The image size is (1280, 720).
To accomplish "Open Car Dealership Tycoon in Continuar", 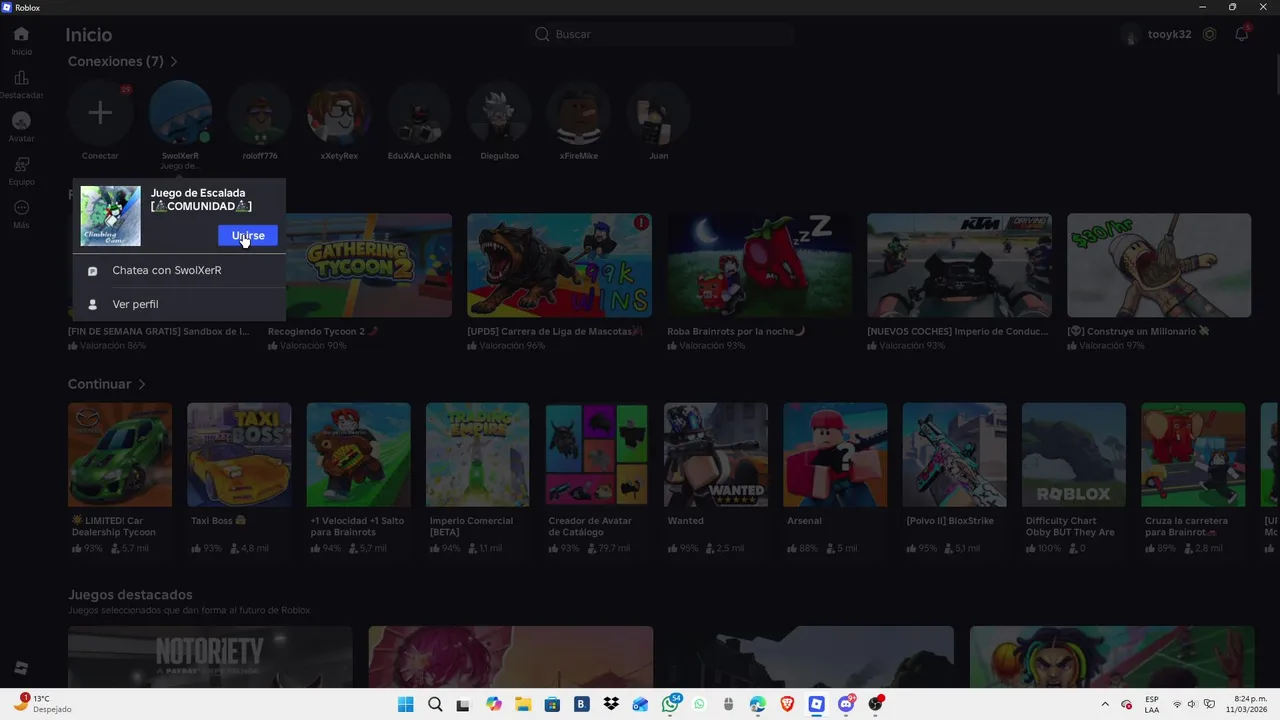I will [x=120, y=455].
